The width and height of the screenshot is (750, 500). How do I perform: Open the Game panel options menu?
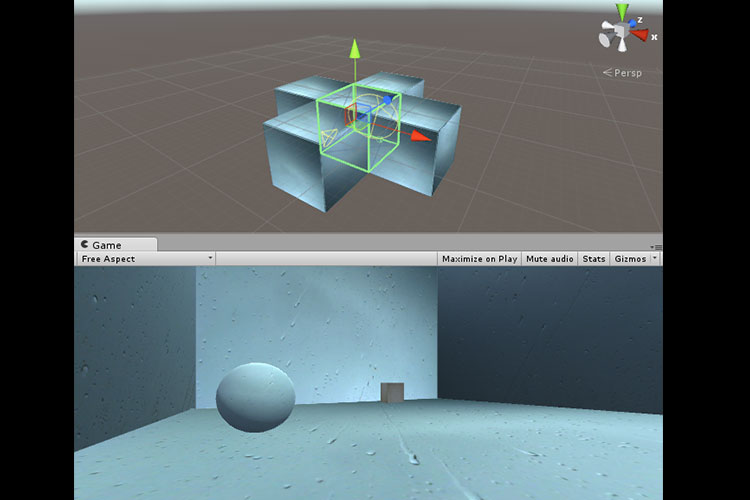coord(657,246)
